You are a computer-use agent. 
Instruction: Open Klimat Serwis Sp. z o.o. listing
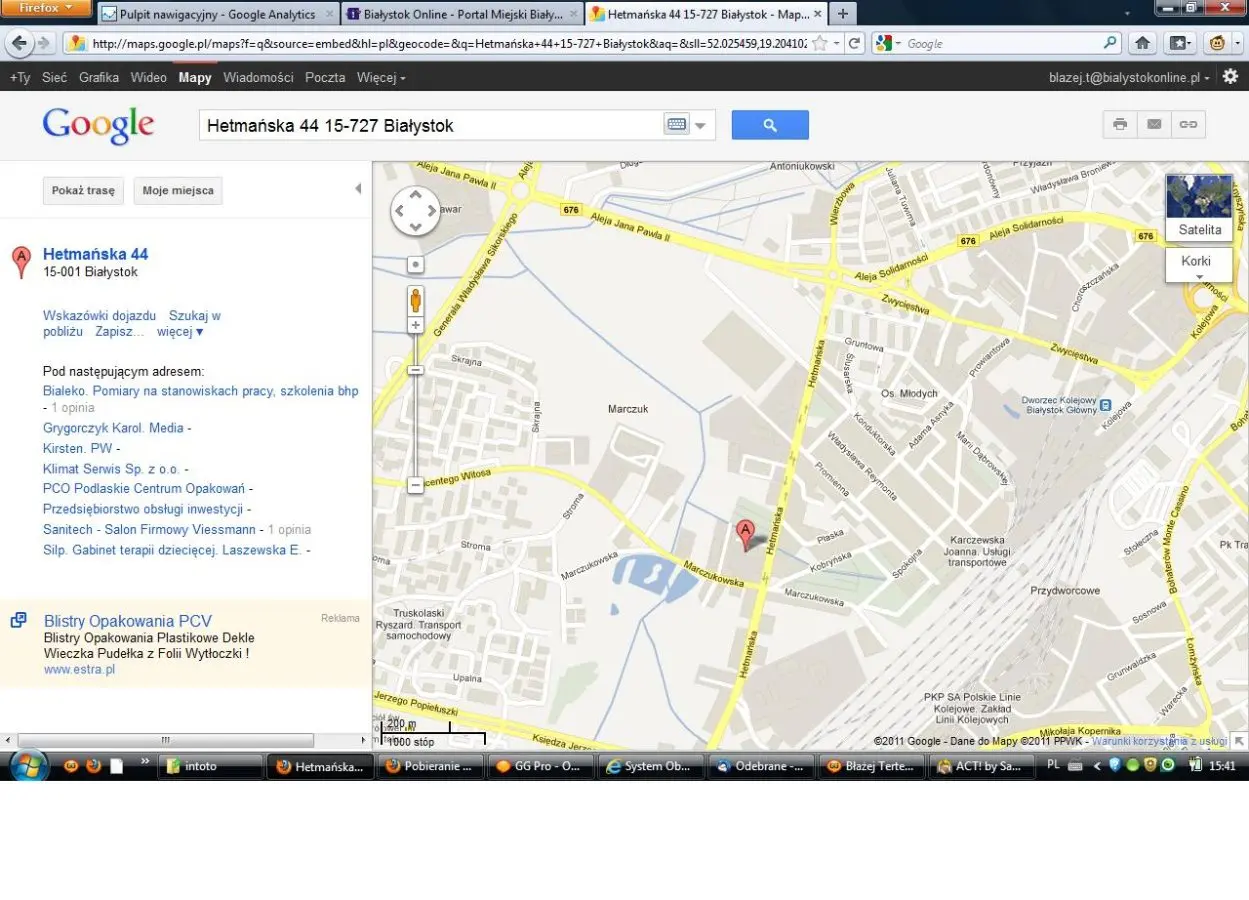coord(112,469)
